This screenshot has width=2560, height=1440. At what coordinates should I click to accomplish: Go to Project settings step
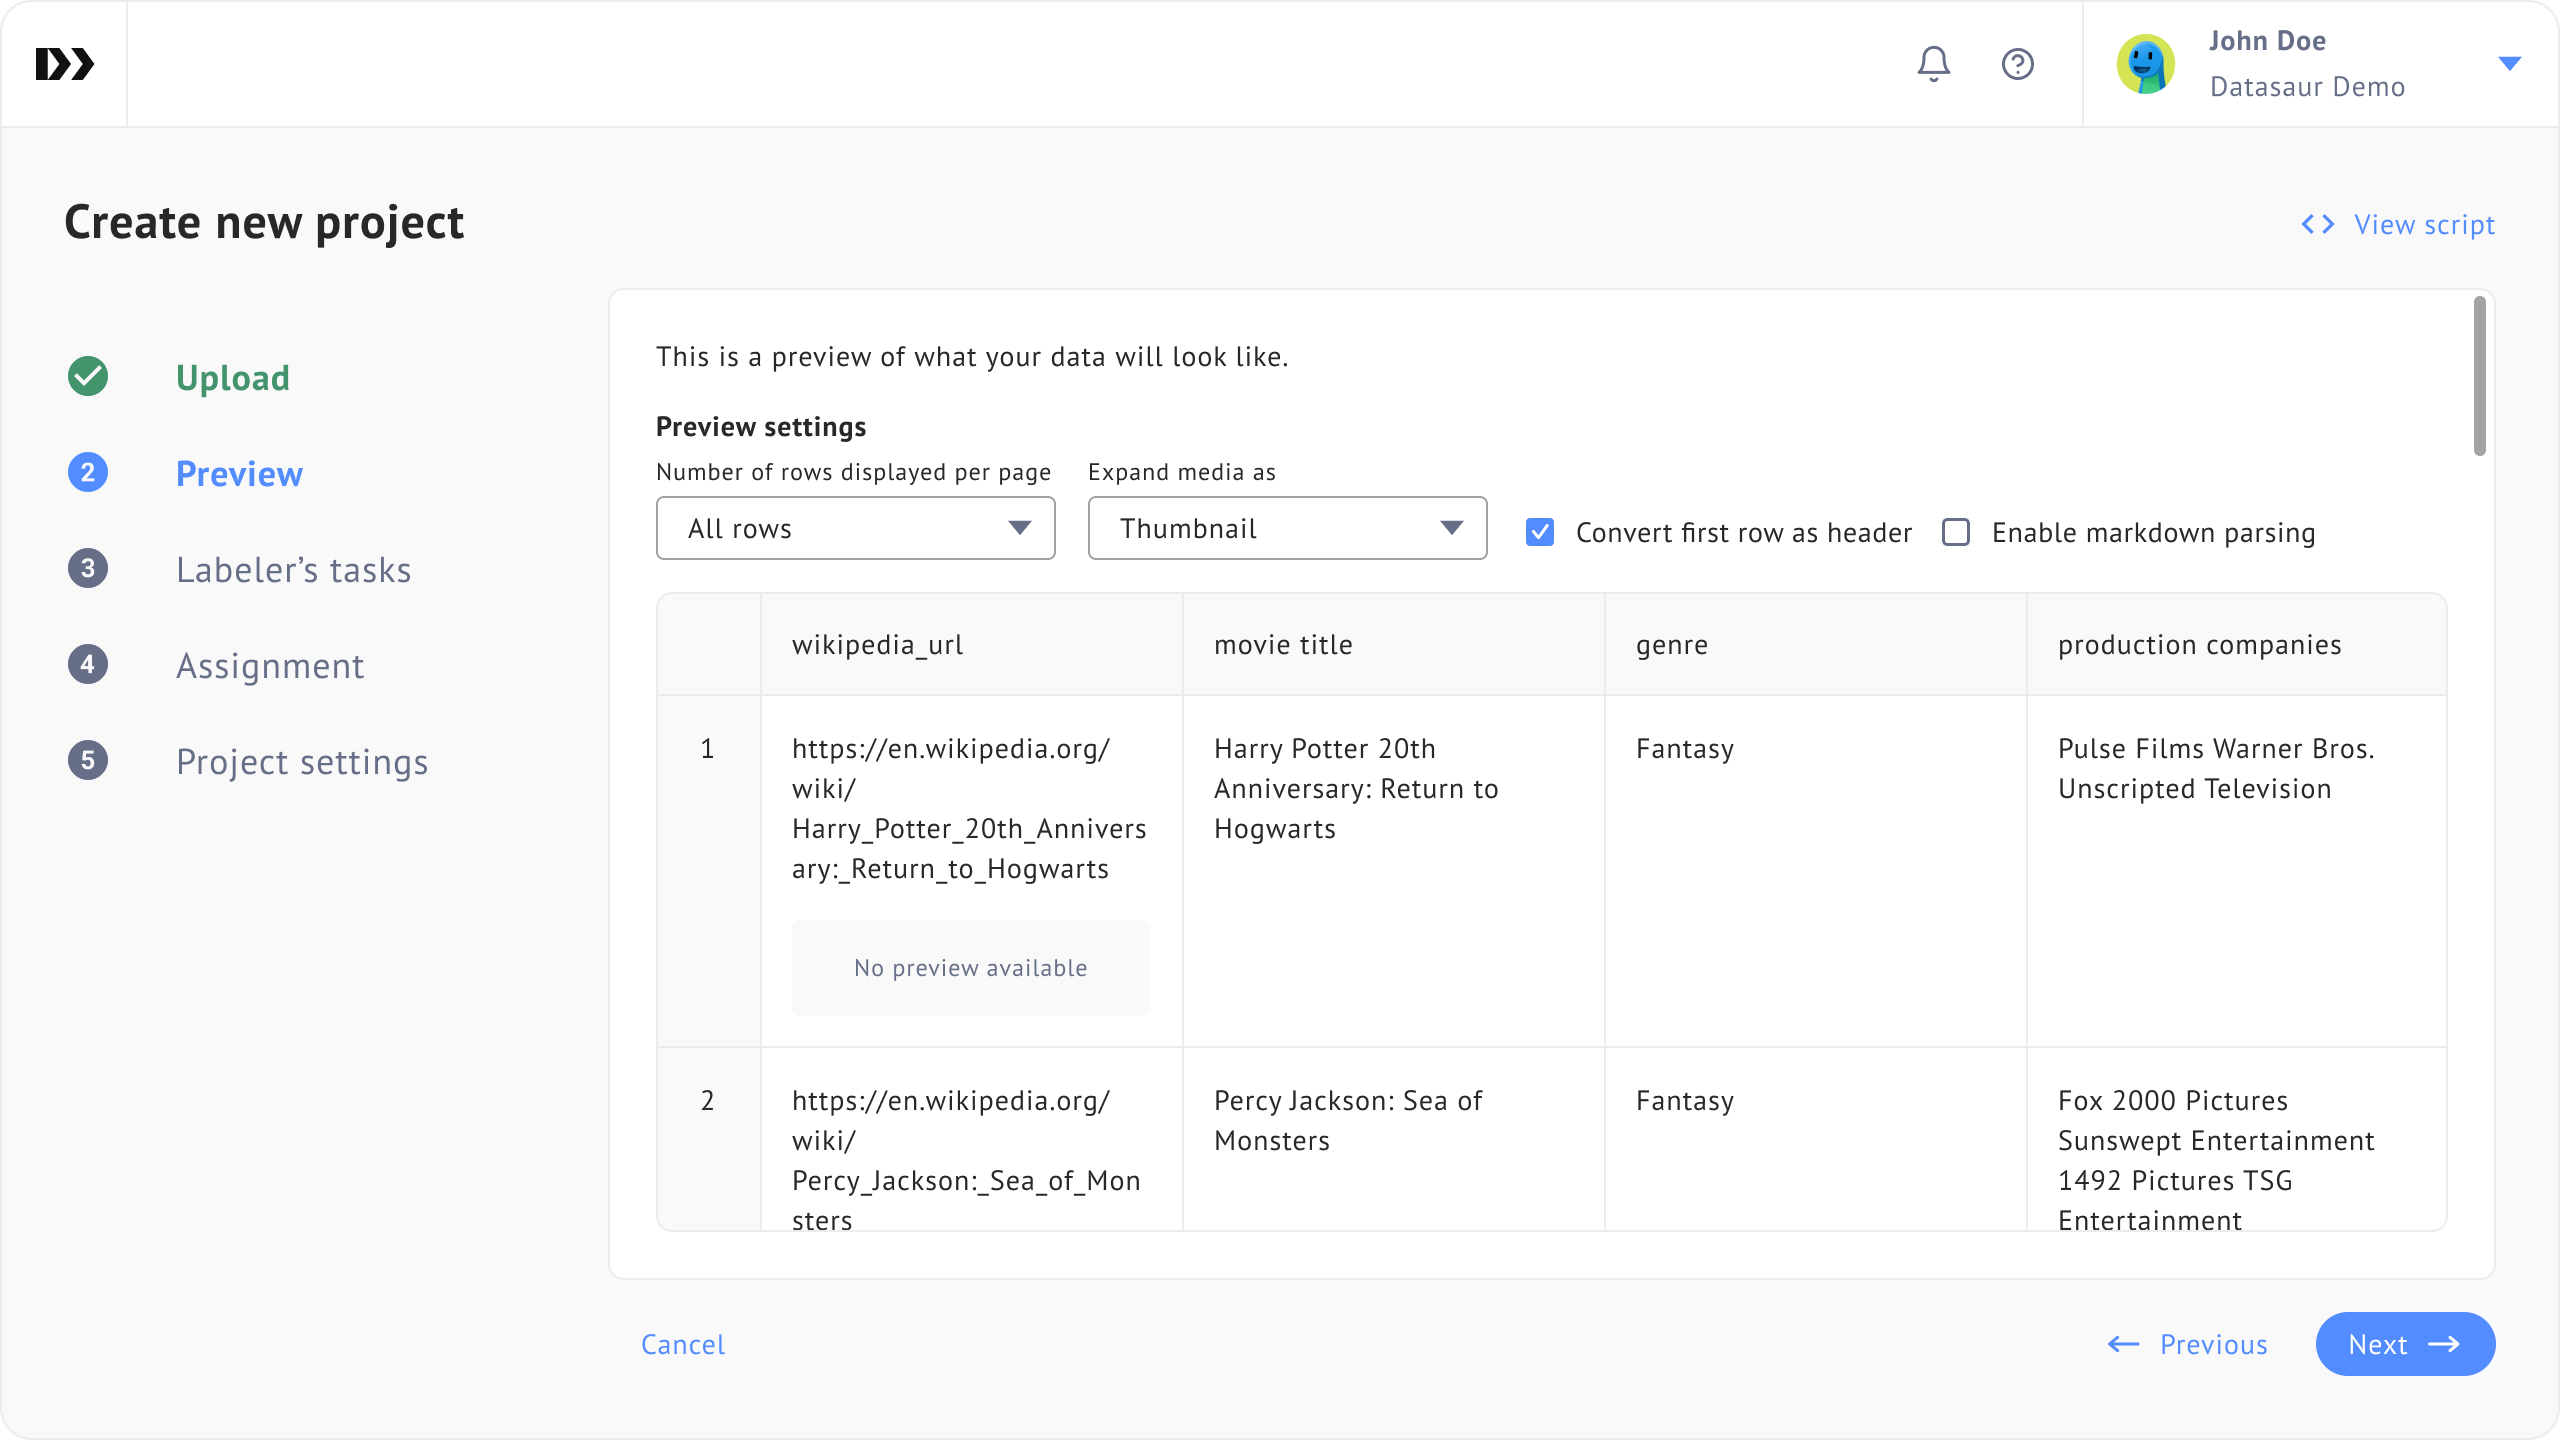click(x=302, y=762)
